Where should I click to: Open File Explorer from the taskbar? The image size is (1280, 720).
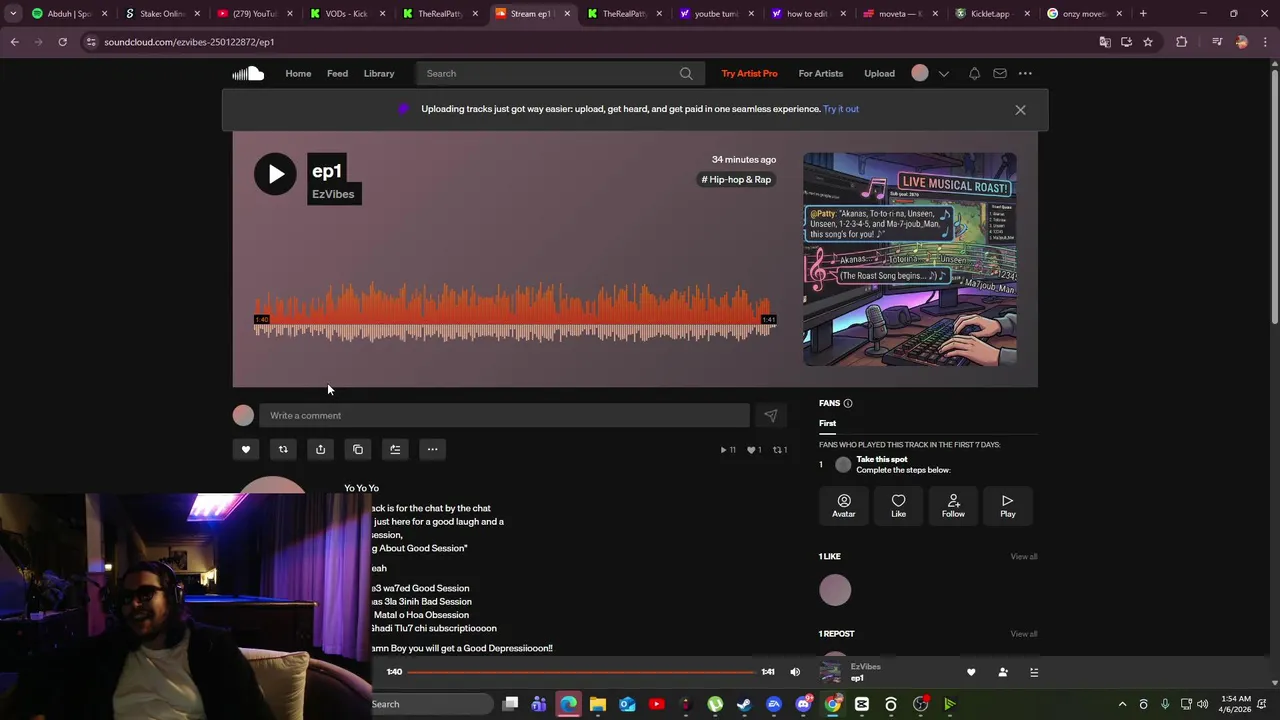598,704
